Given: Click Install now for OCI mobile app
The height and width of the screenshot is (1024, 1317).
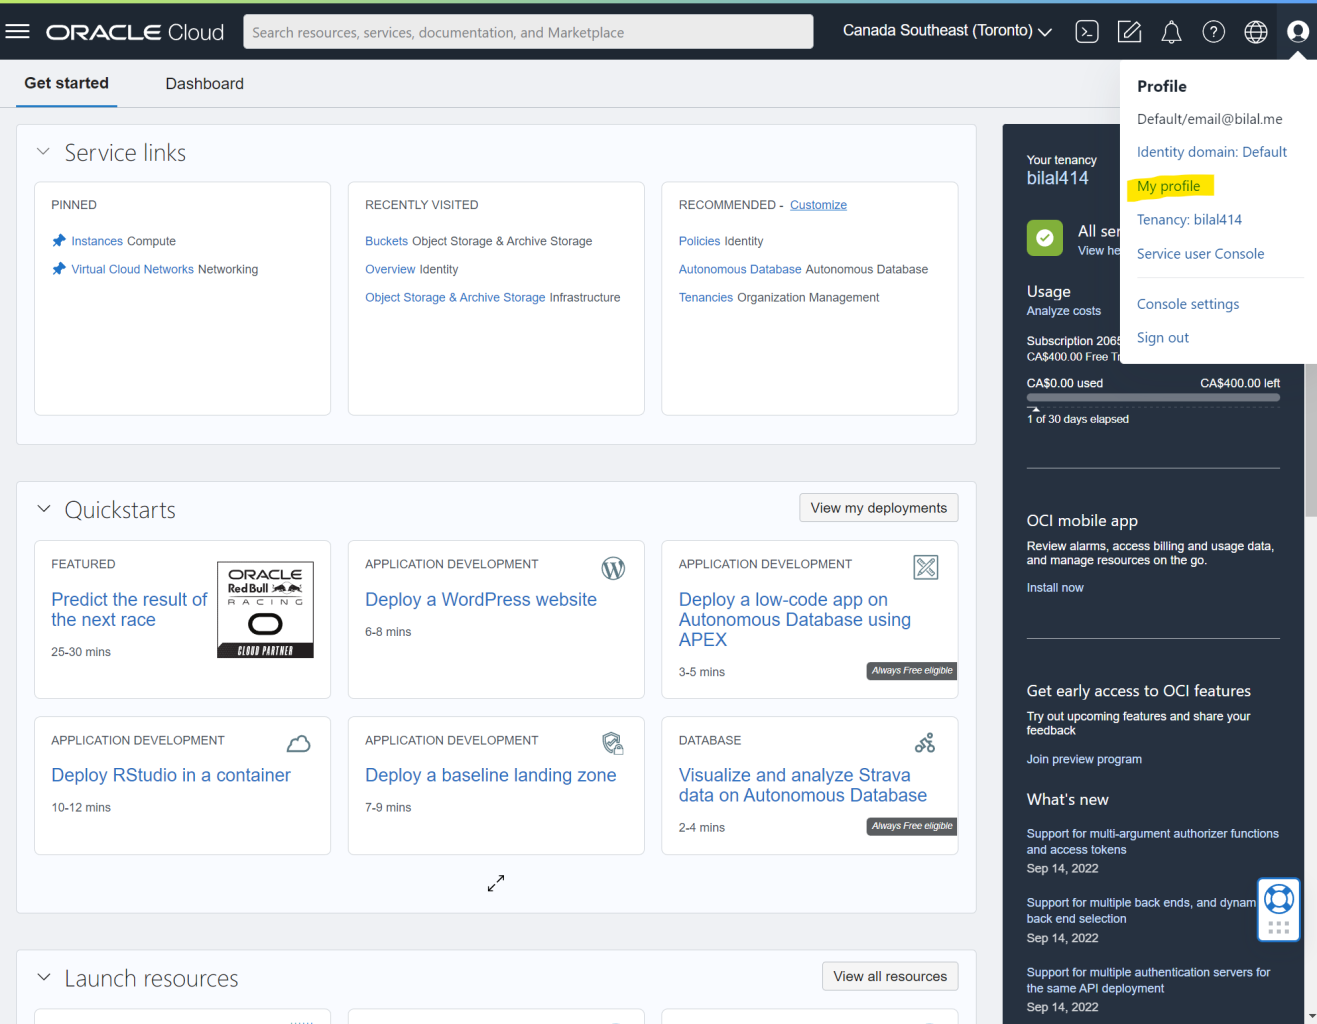Looking at the screenshot, I should click(1055, 588).
